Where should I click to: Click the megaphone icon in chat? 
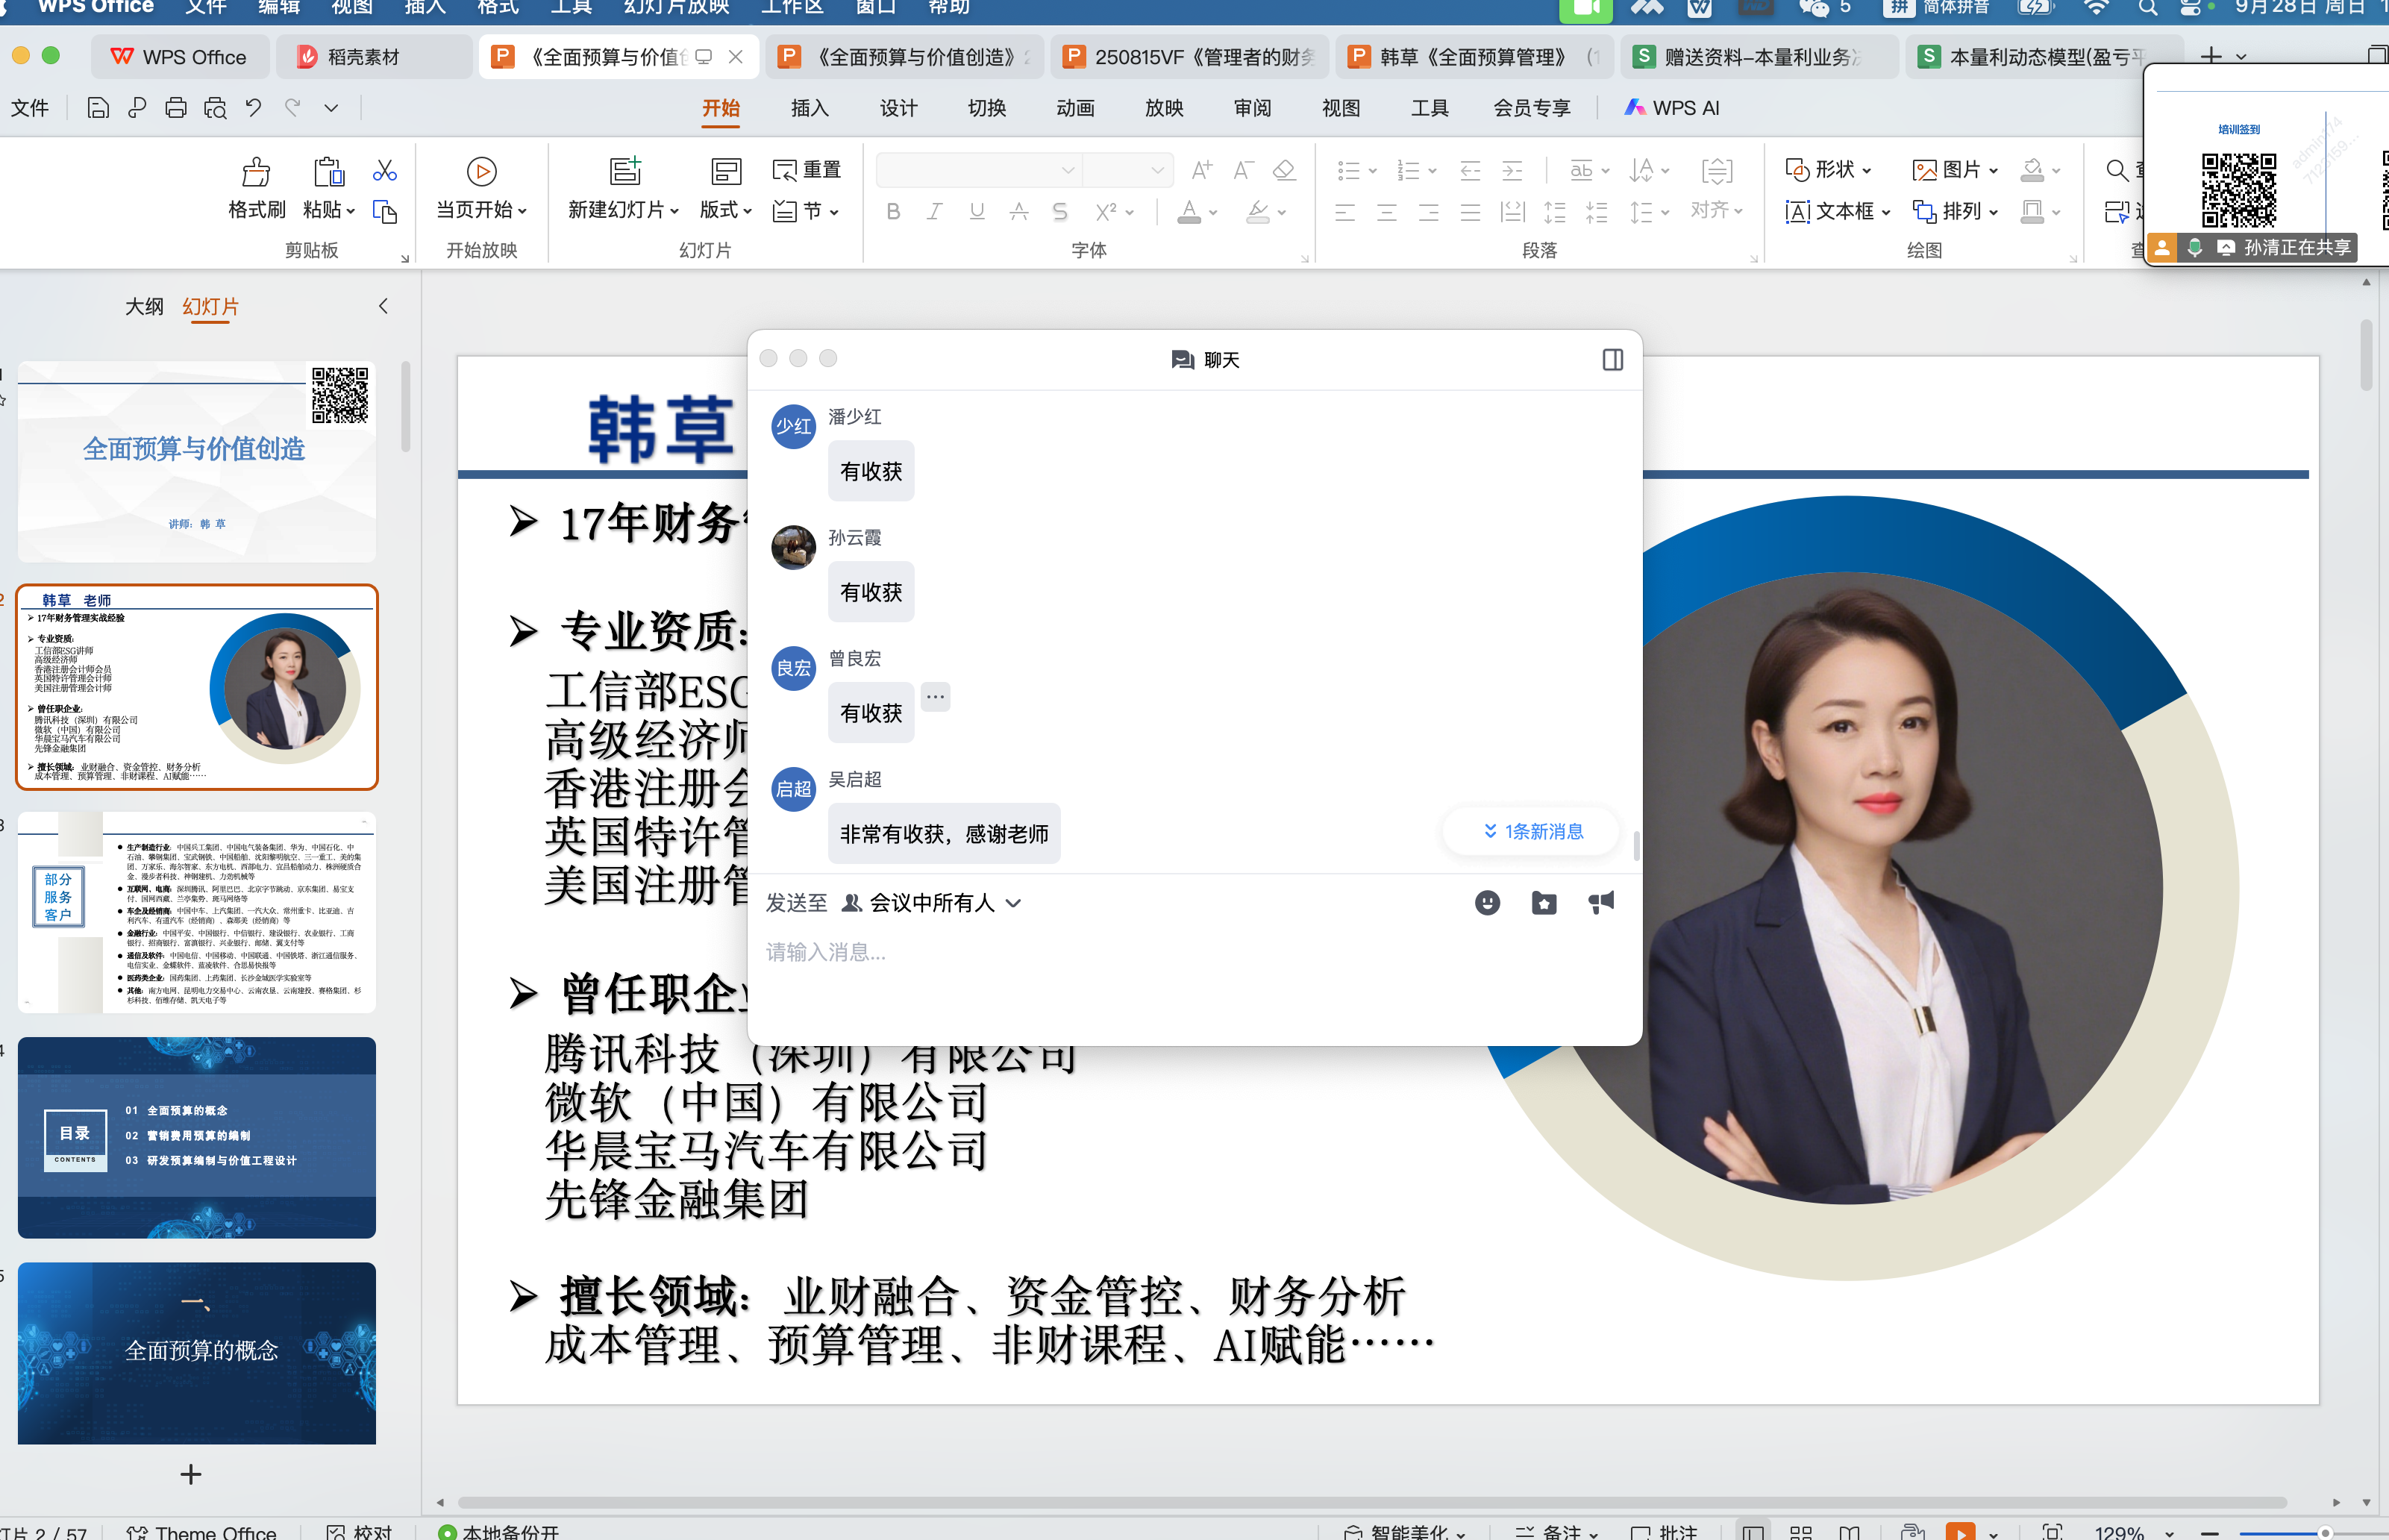click(x=1601, y=903)
